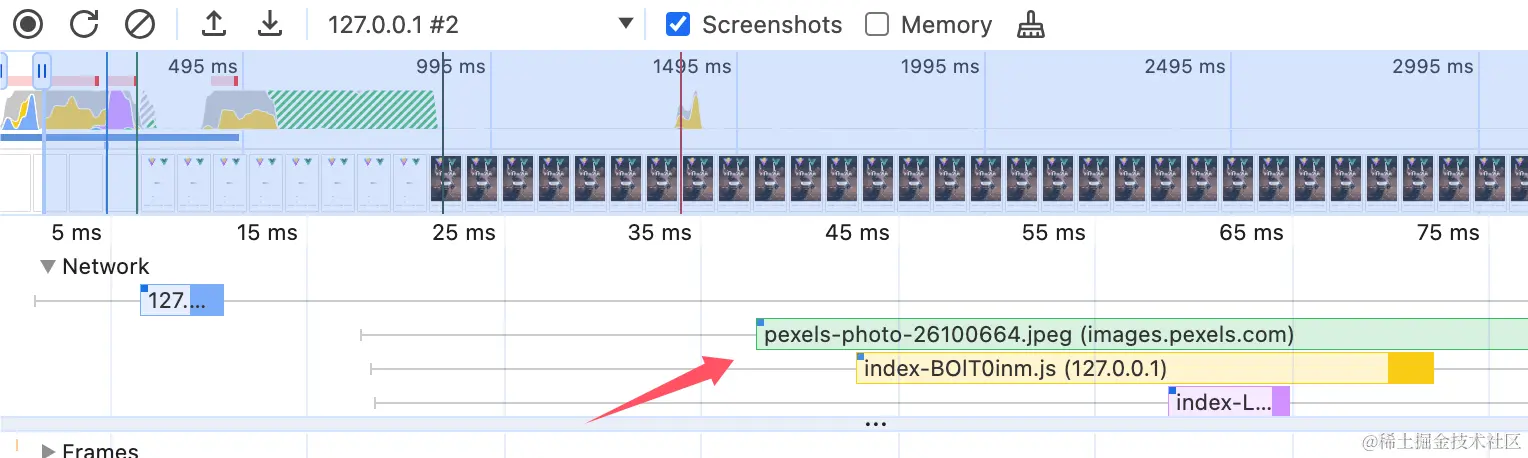Select the purple index-L... request bar
Image resolution: width=1528 pixels, height=458 pixels.
click(1228, 403)
